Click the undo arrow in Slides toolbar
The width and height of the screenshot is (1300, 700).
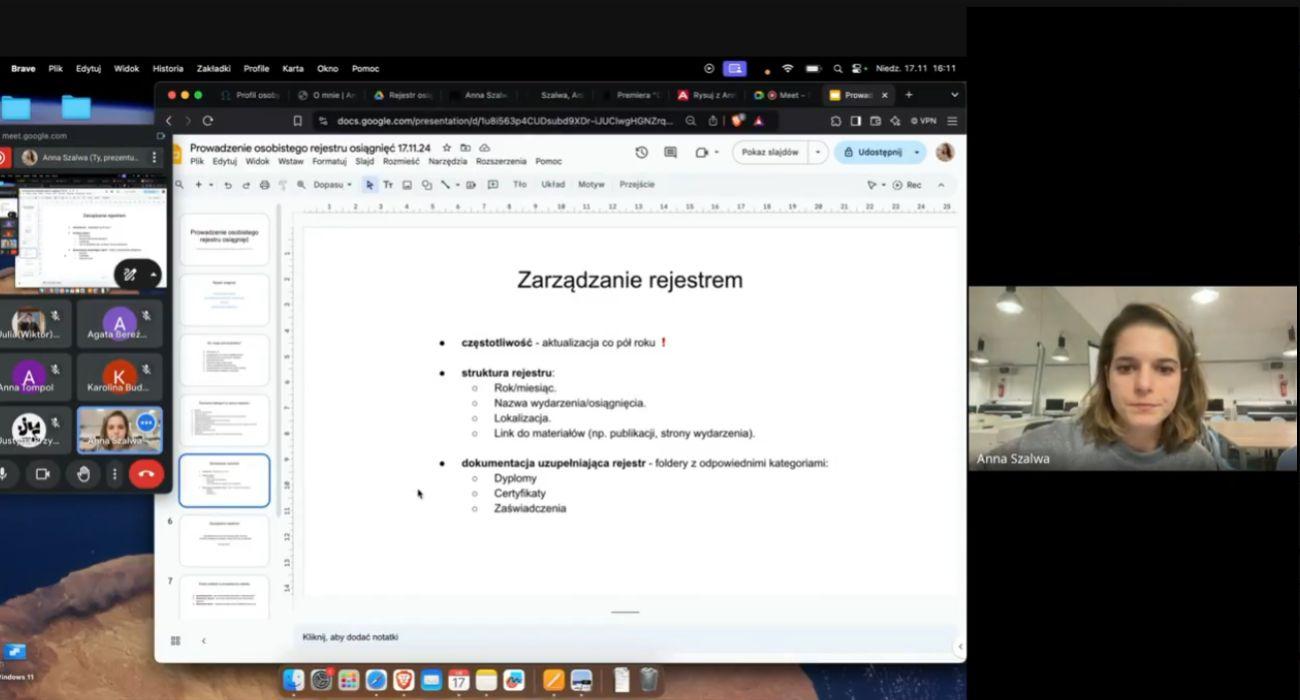tap(228, 185)
